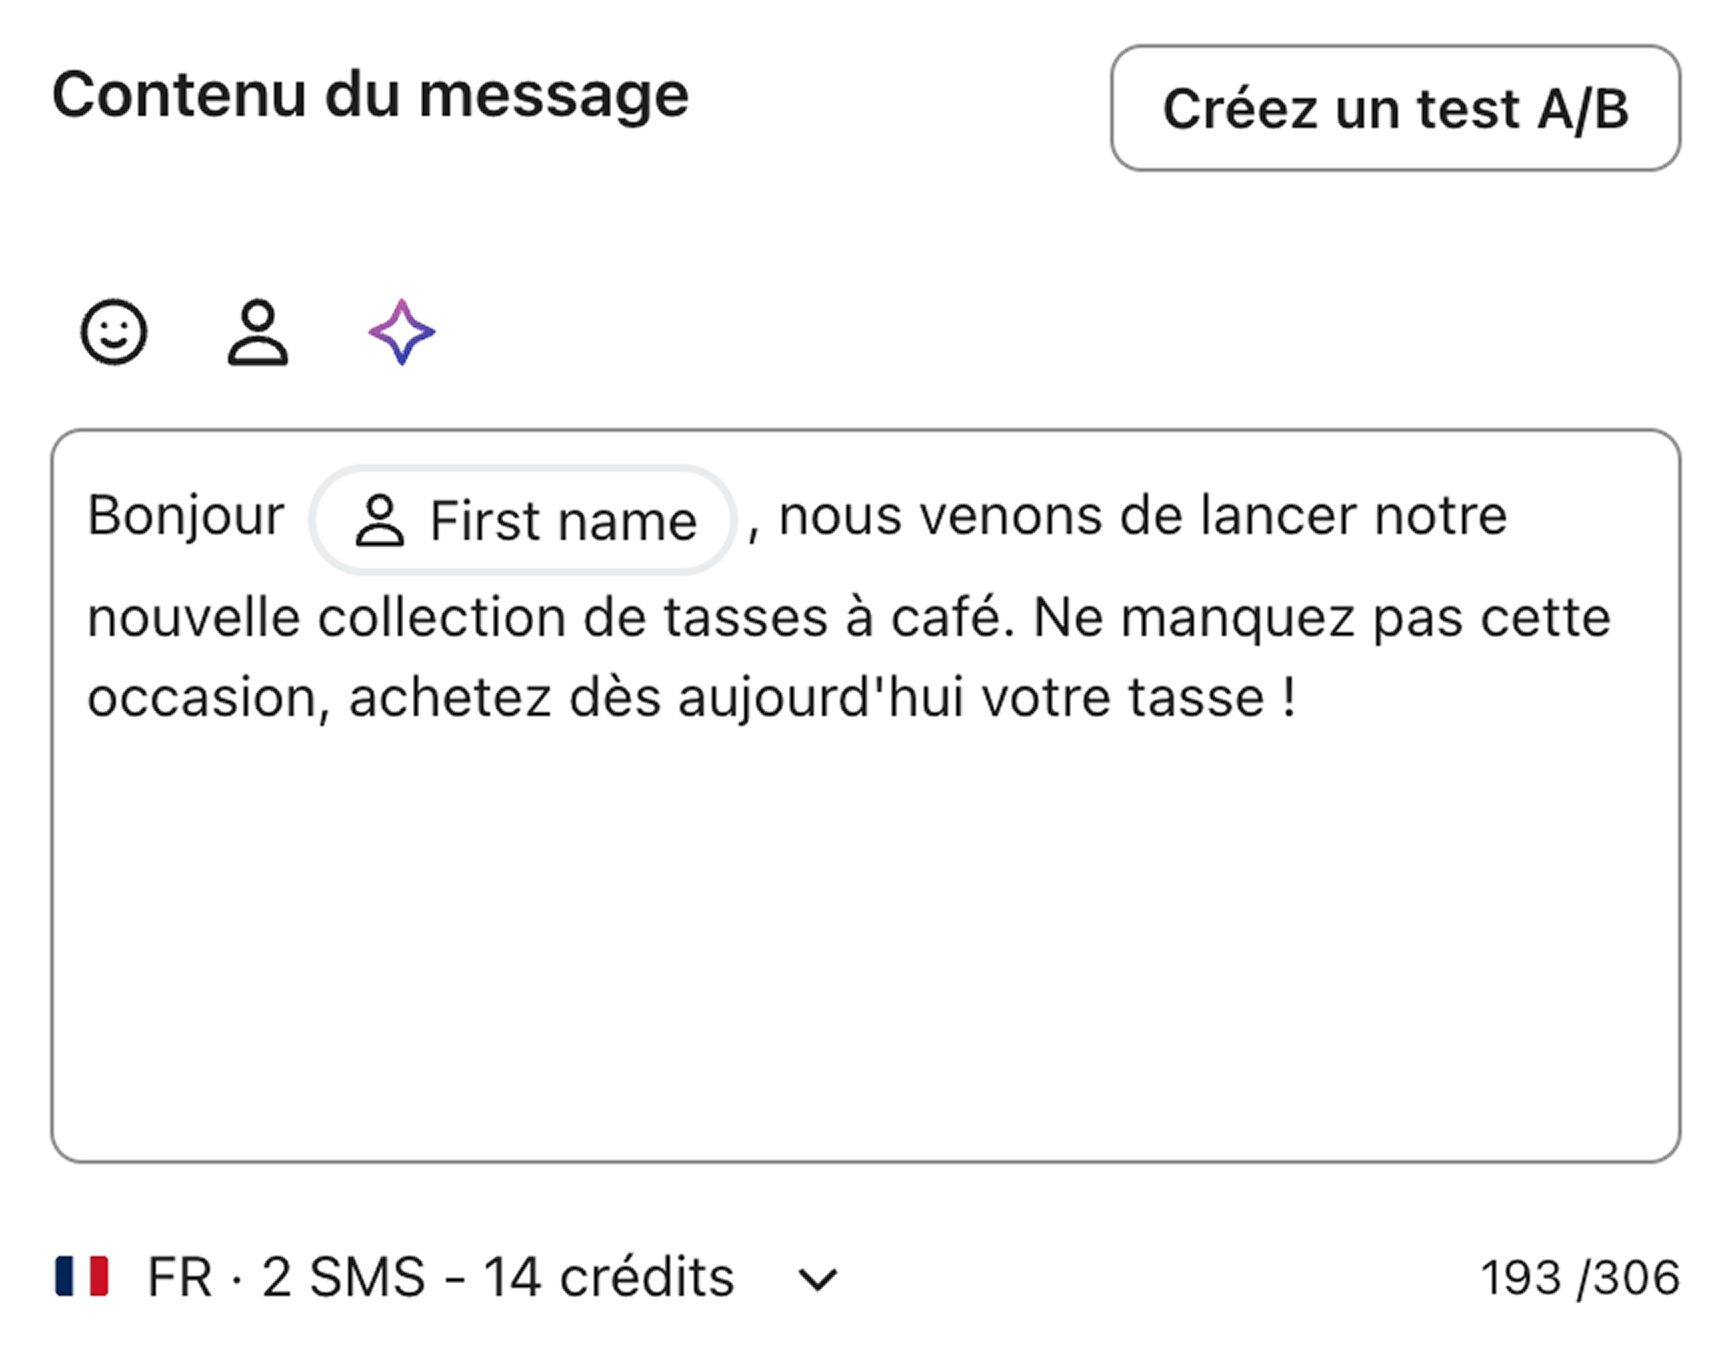Screen dimensions: 1724x1364
Task: Click the 193 /306 character counter
Action: coord(1580,1276)
